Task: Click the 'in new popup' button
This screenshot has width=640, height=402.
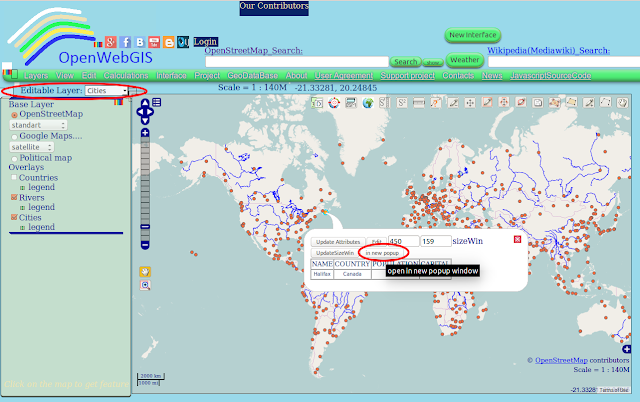Action: [x=382, y=253]
